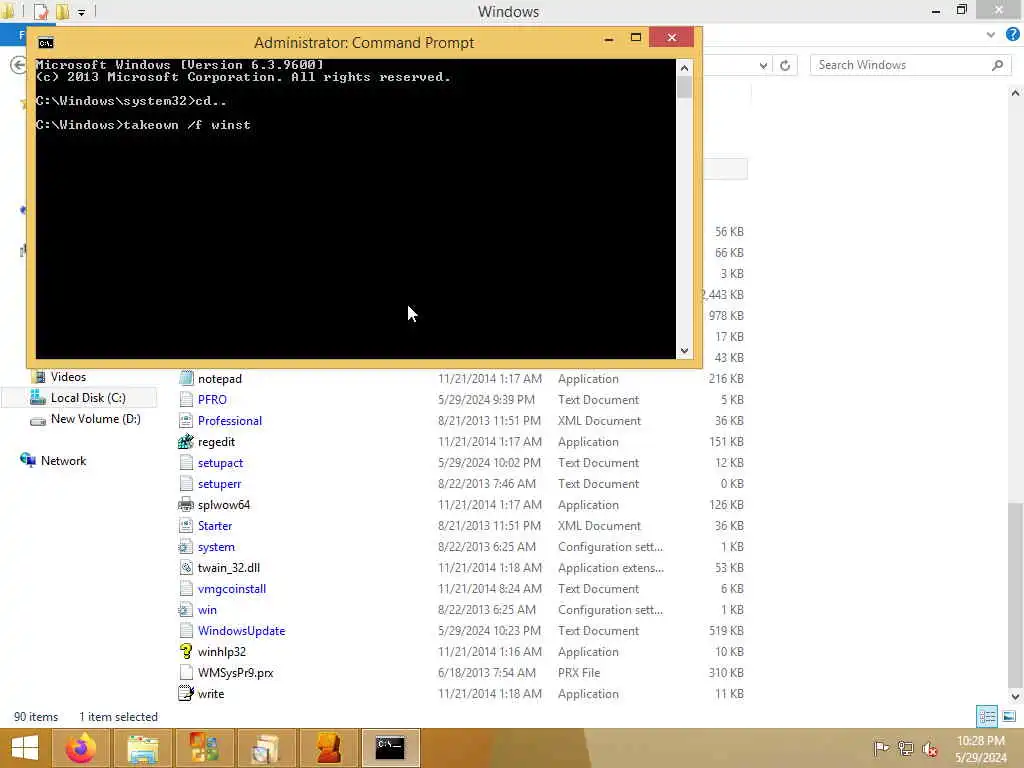This screenshot has height=768, width=1024.
Task: Open Firefox from the taskbar
Action: click(81, 748)
